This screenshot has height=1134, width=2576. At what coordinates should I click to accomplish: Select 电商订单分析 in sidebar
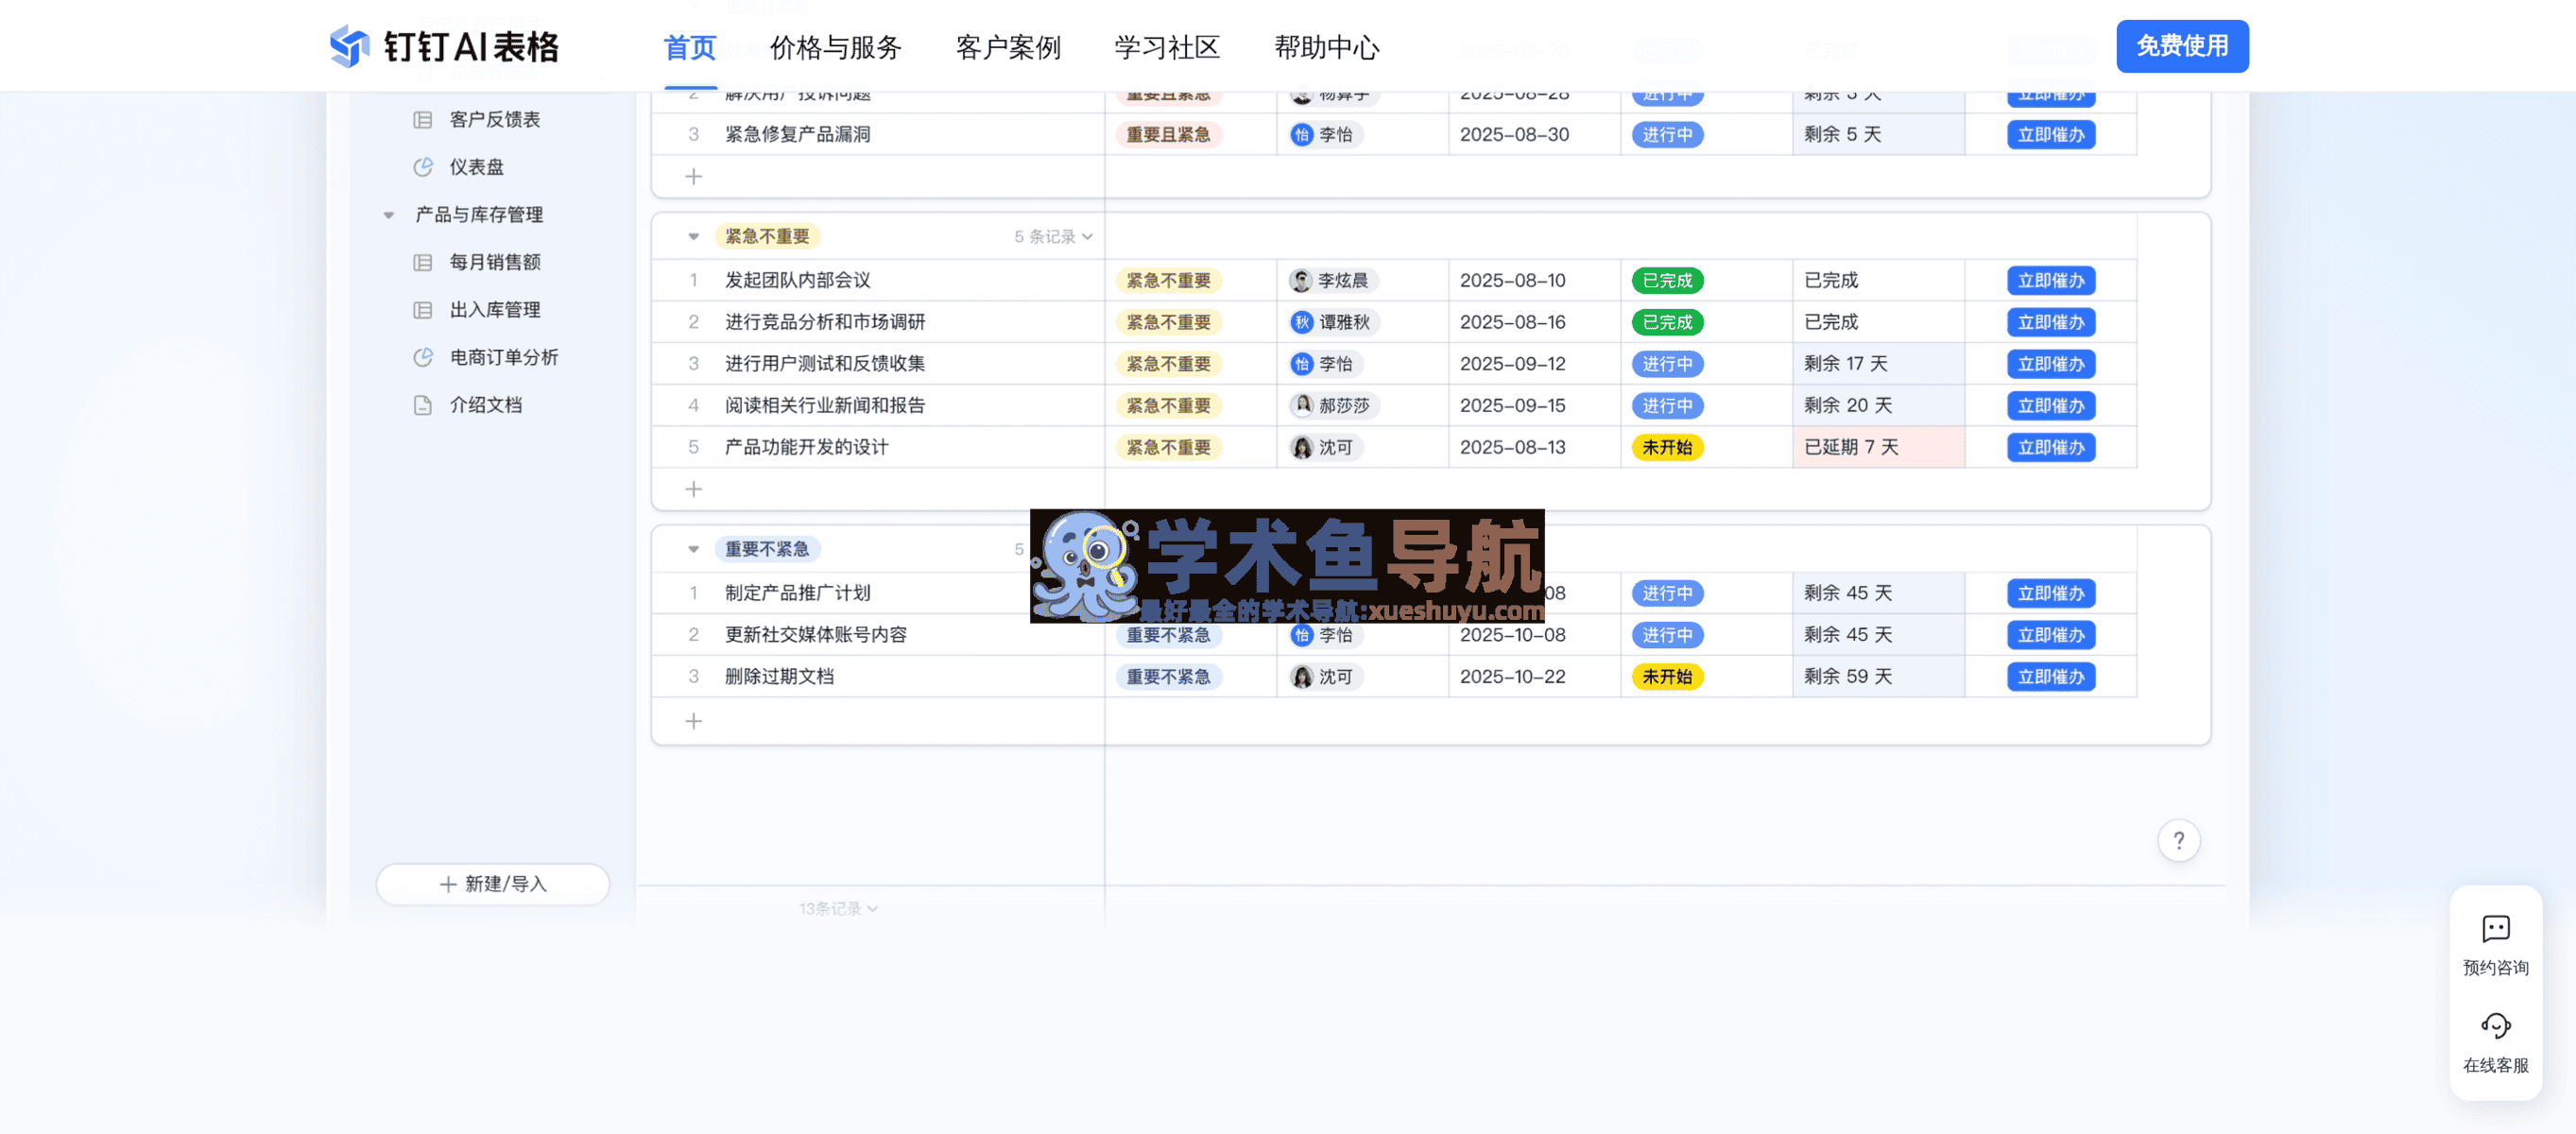click(x=503, y=357)
